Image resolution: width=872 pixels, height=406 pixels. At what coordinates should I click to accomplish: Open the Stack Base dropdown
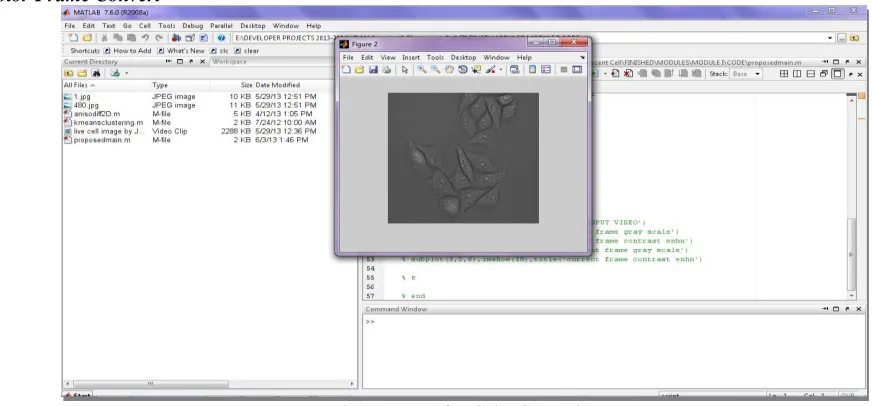(x=746, y=73)
